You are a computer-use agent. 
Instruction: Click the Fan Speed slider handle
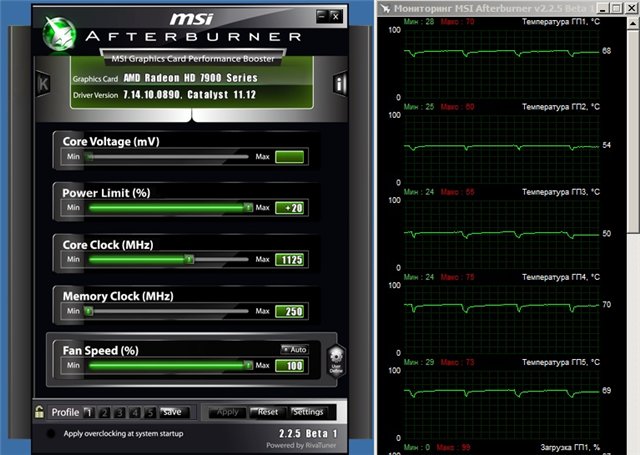(x=248, y=365)
